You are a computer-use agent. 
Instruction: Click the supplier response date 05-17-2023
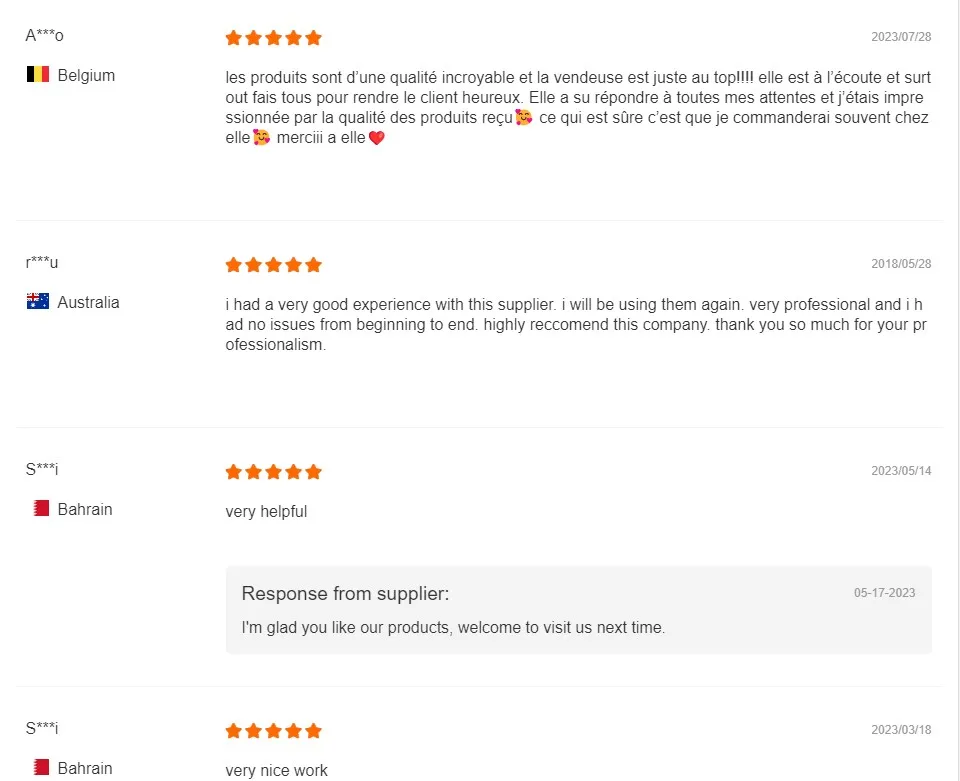point(884,593)
